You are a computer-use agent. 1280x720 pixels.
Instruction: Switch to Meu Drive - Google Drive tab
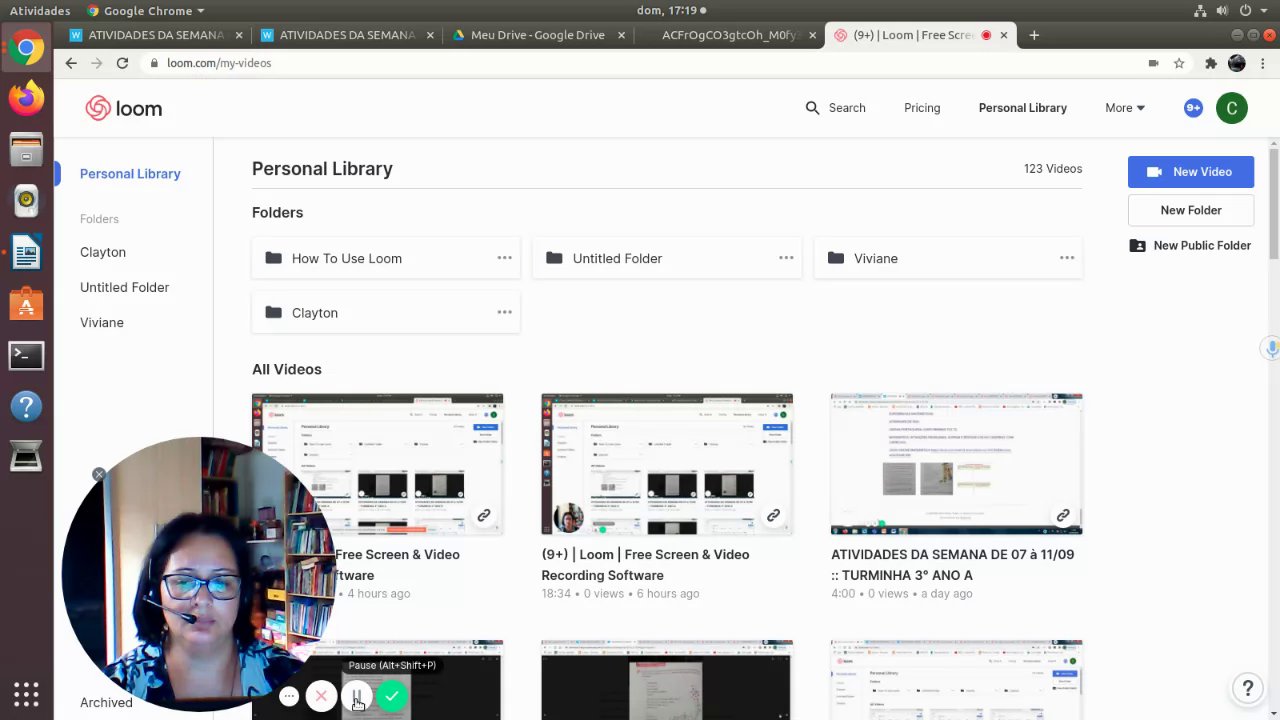coord(538,35)
